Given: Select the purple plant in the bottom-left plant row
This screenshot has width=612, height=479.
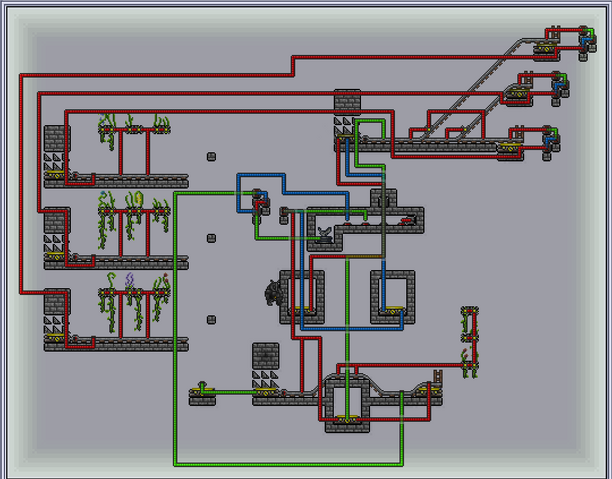Looking at the screenshot, I should [130, 280].
